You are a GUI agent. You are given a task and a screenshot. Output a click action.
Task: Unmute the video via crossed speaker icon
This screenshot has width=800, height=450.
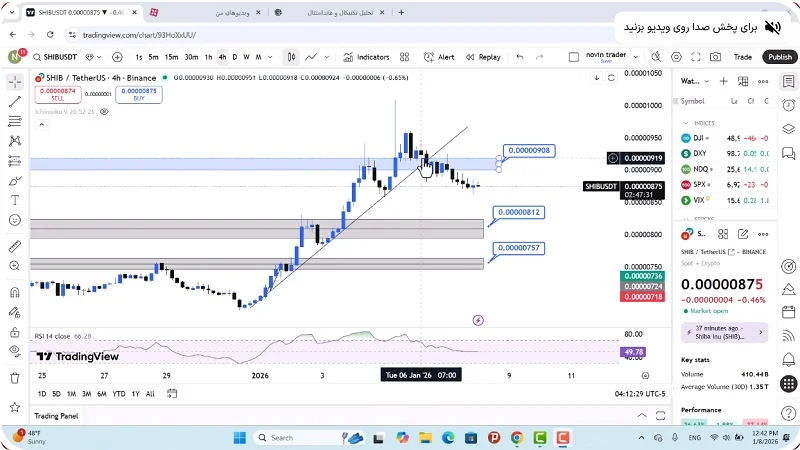pos(772,26)
